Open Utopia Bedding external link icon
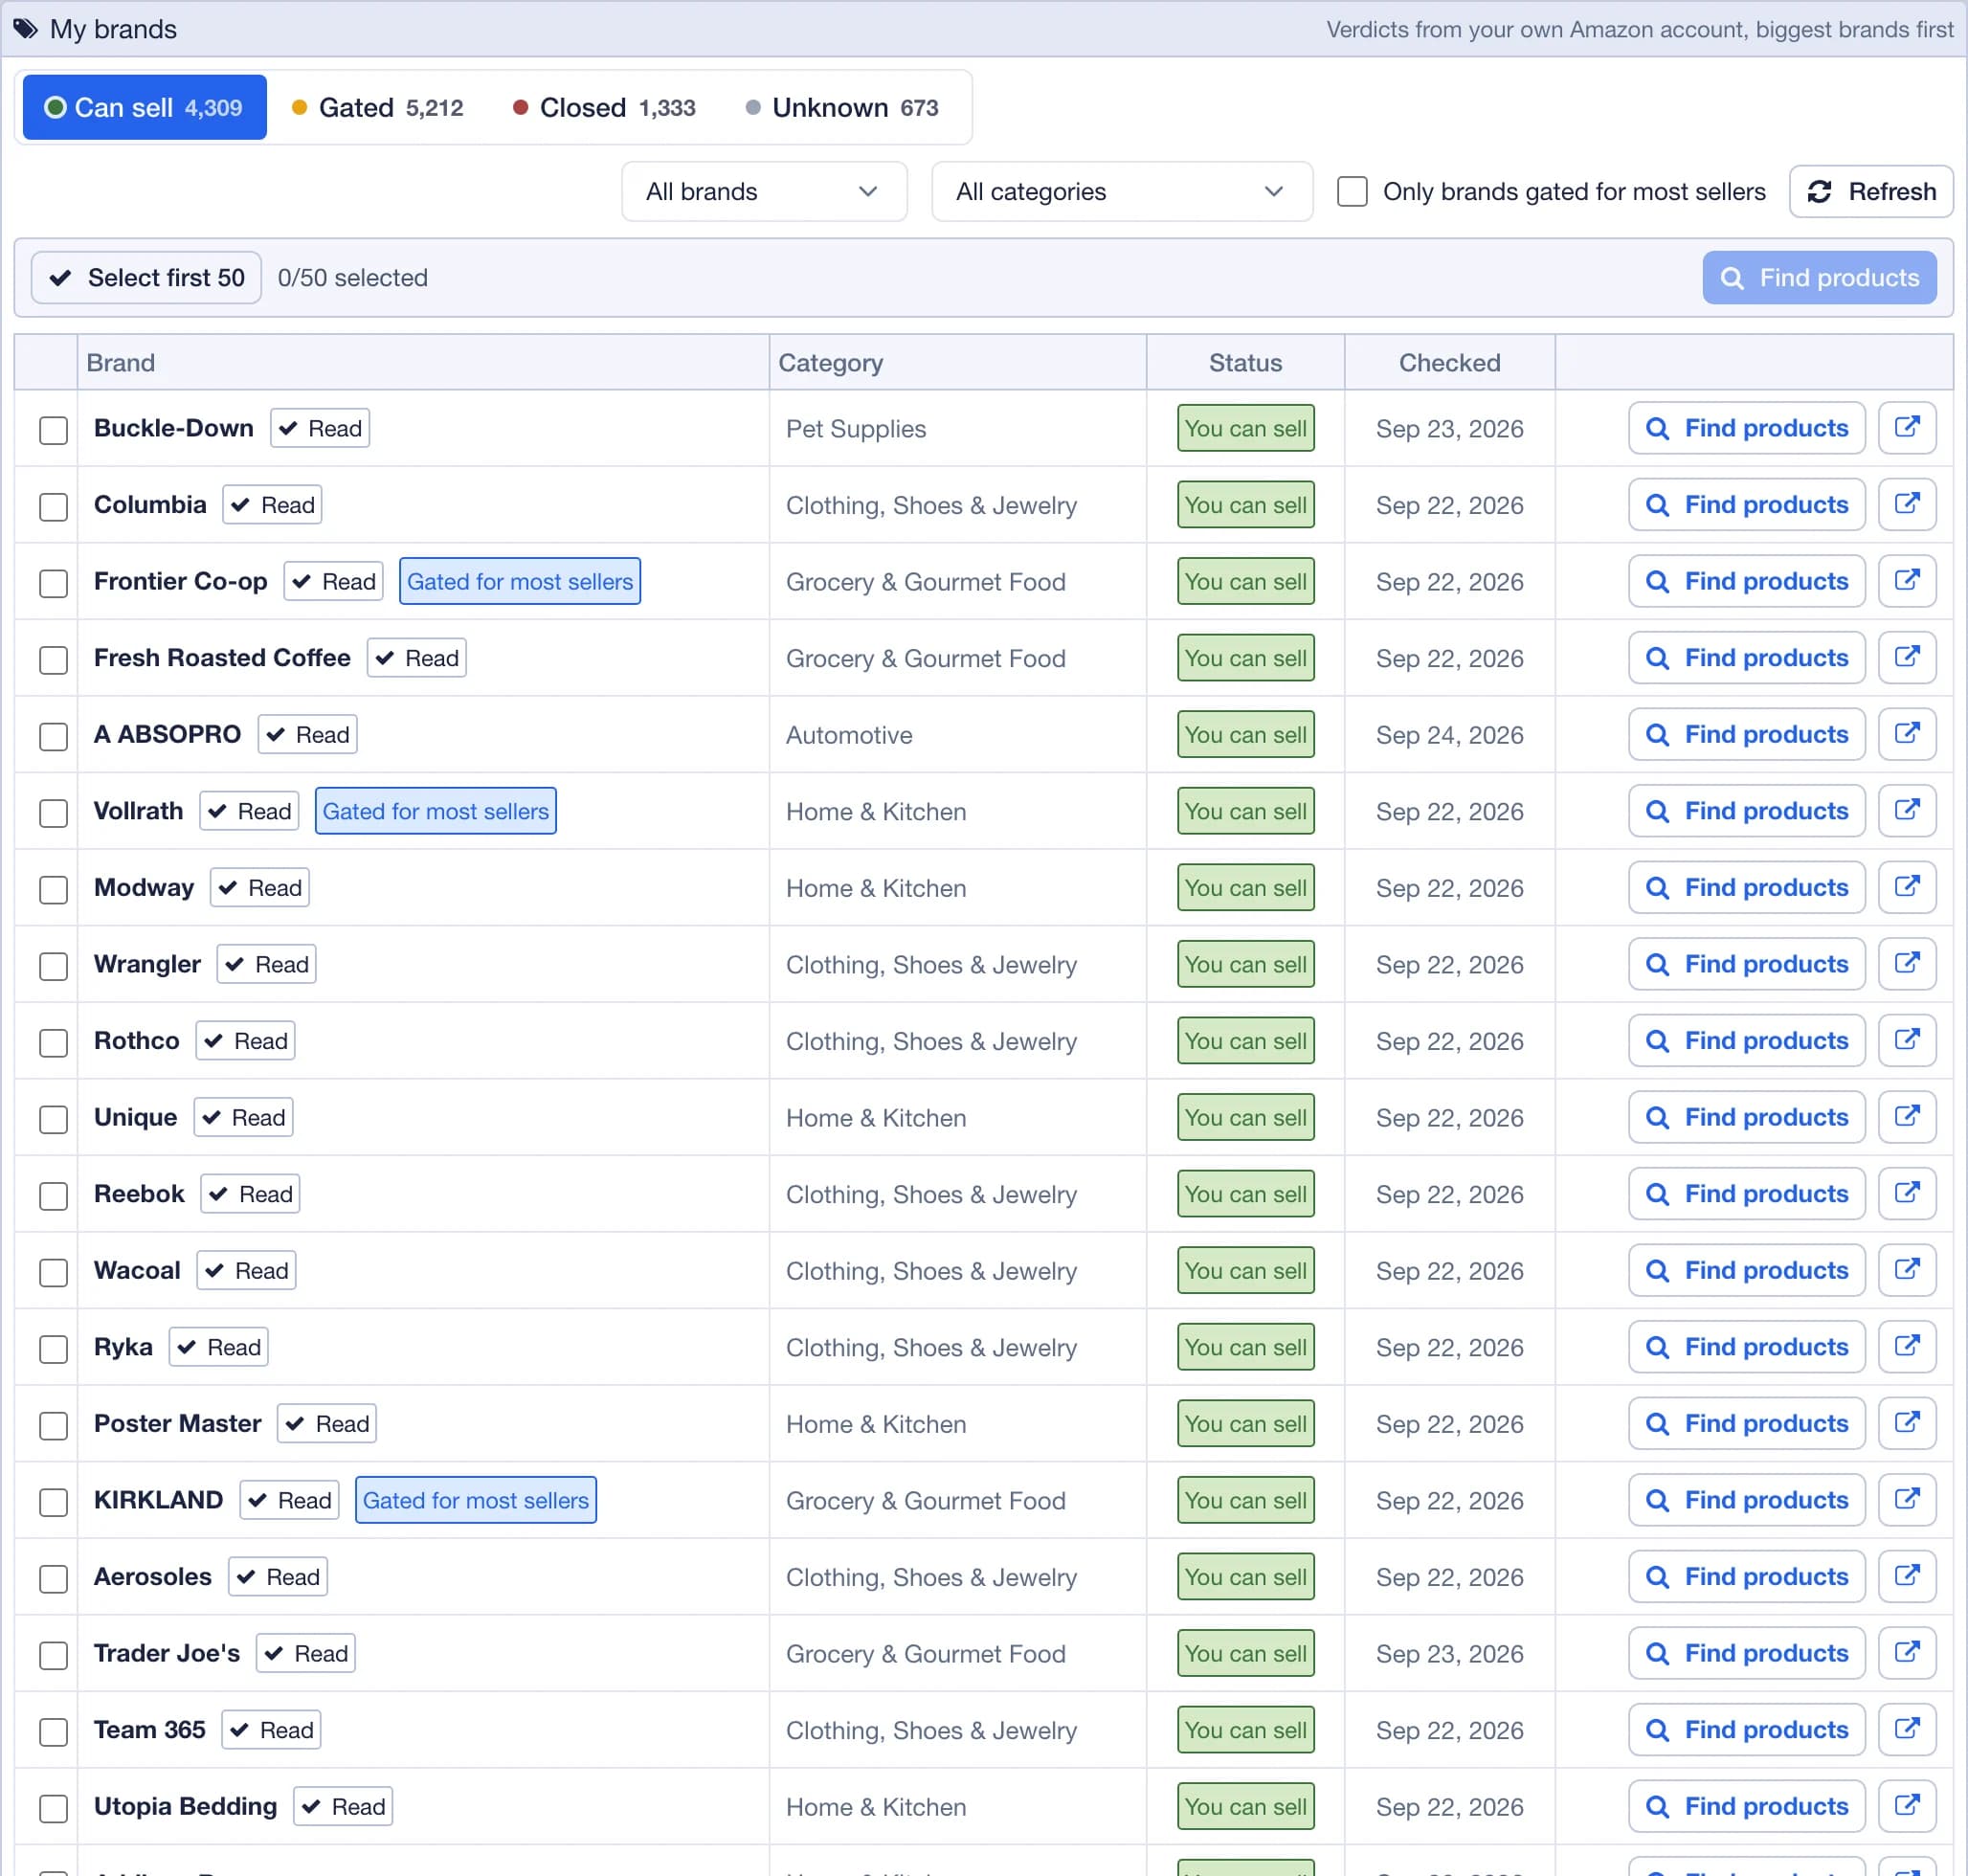 pos(1906,1806)
